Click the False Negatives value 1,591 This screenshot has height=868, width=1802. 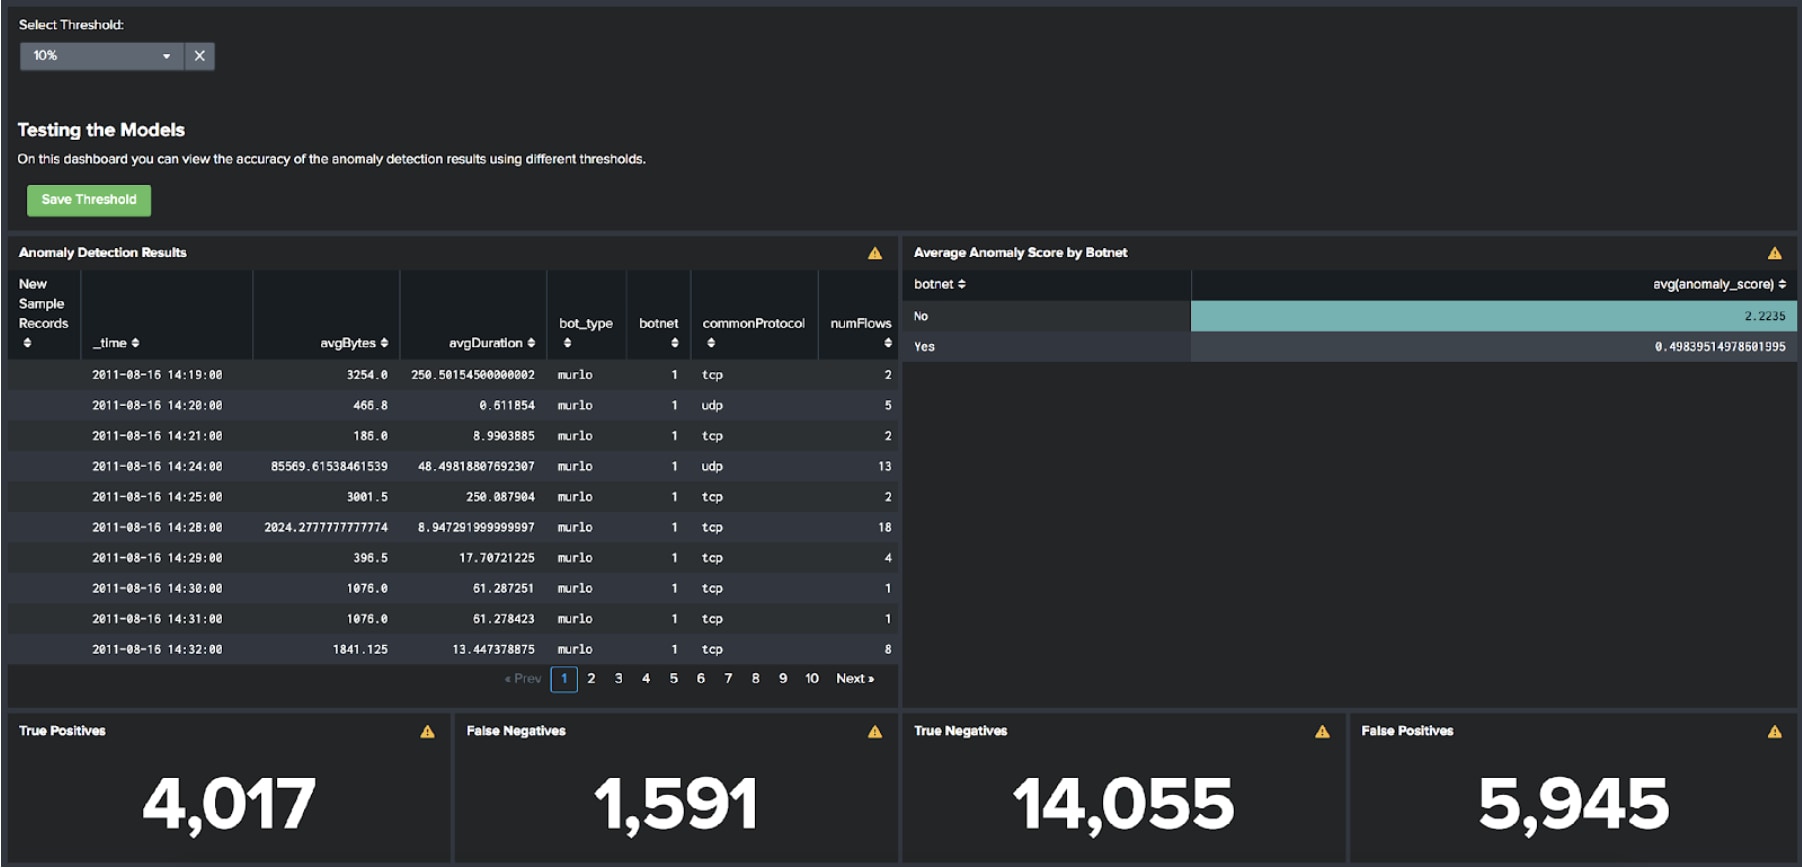pos(676,805)
